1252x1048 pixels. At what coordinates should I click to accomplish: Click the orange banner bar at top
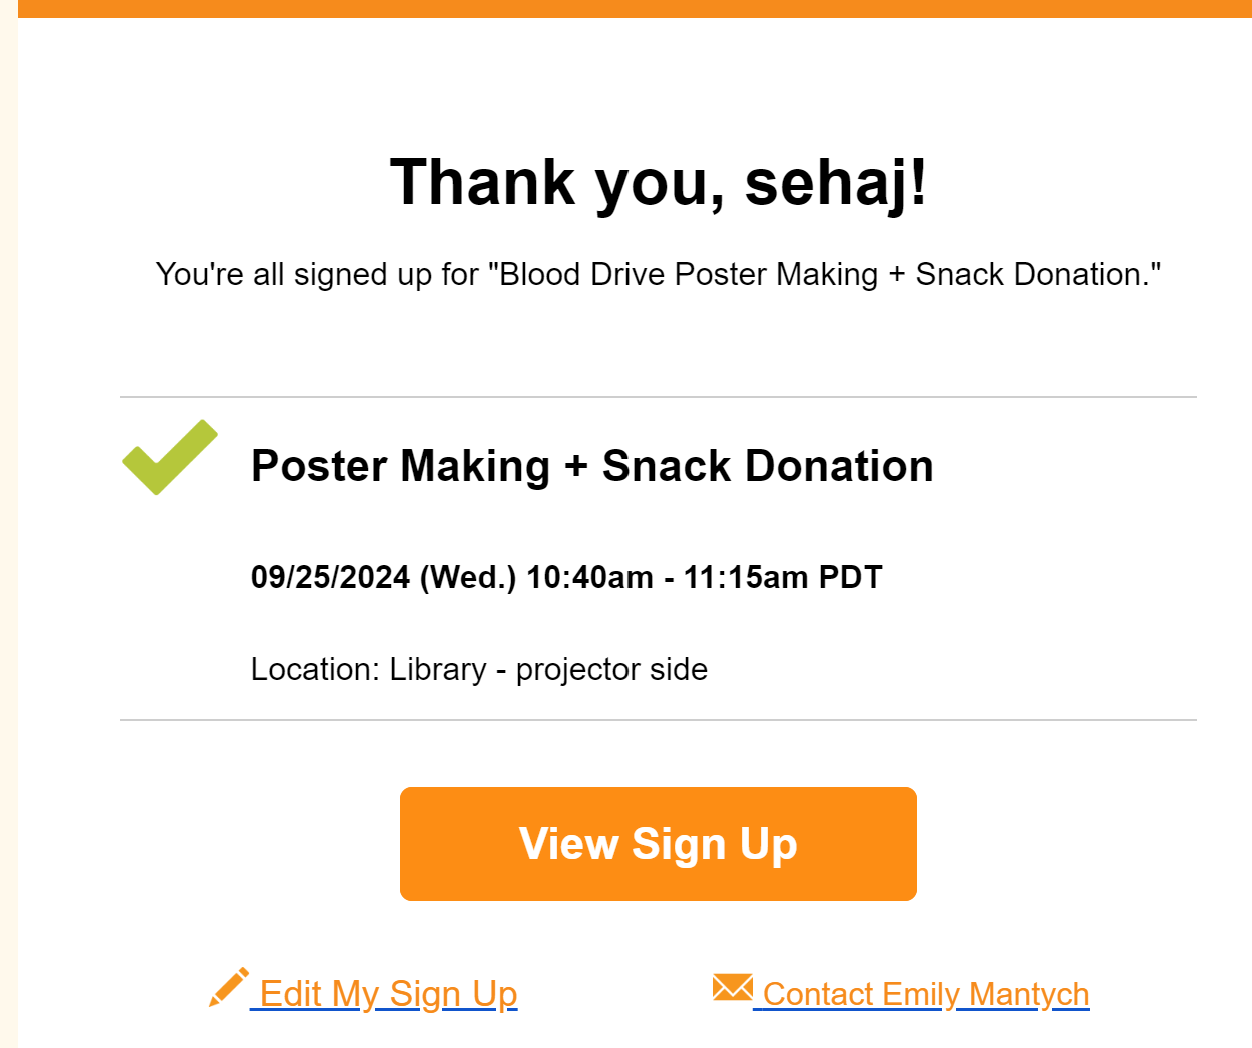click(634, 8)
